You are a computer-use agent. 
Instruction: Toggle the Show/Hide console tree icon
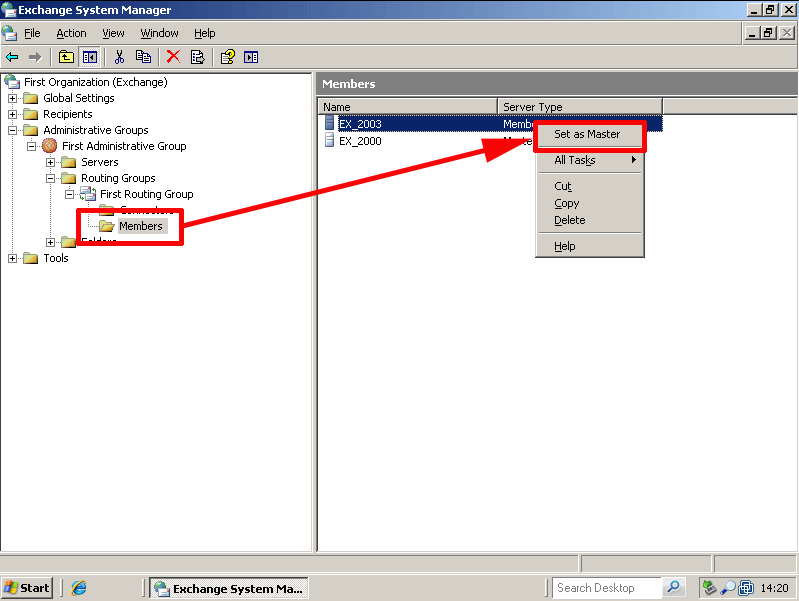[90, 57]
